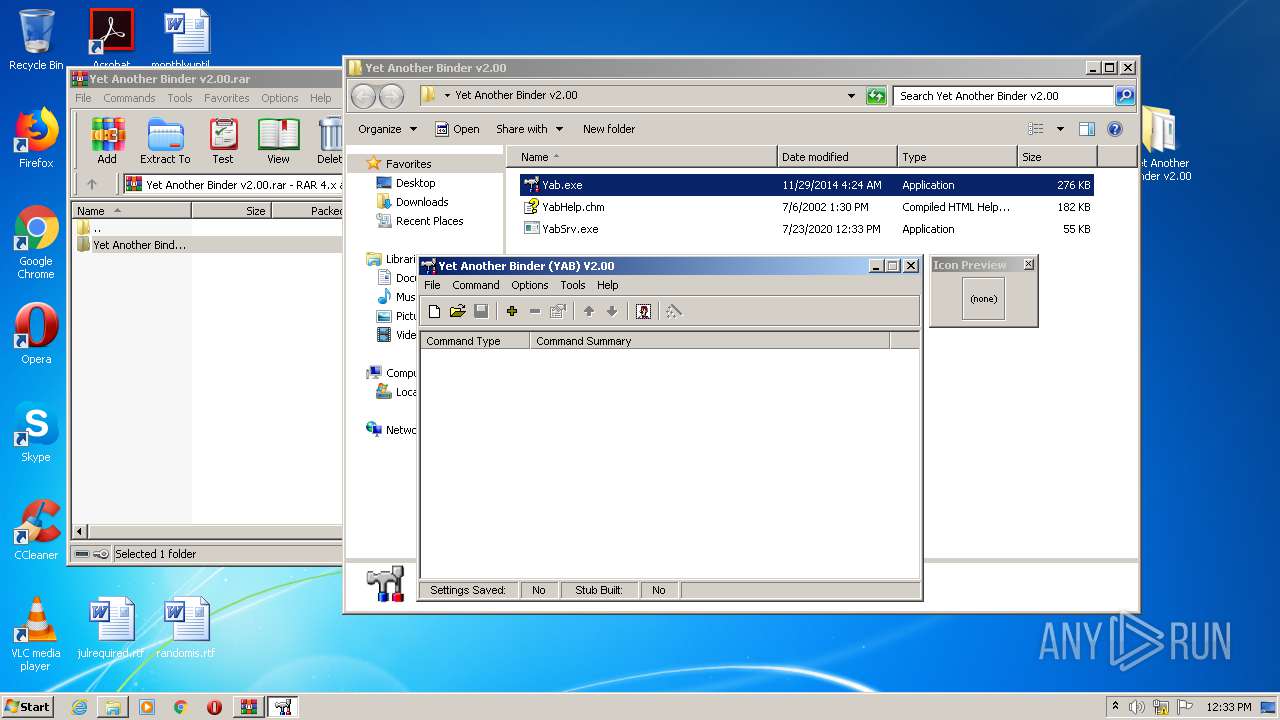The height and width of the screenshot is (720, 1280).
Task: Click the Bind file hammer icon in YAB toolbar
Action: (673, 311)
